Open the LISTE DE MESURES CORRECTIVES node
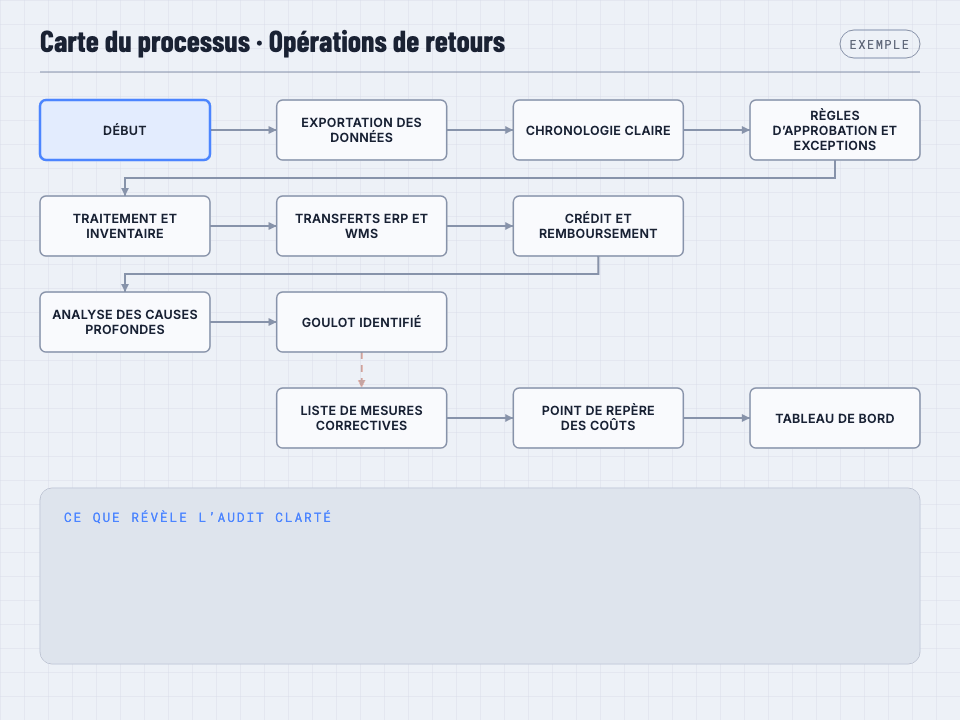Screen dimensions: 960x720 [x=361, y=418]
